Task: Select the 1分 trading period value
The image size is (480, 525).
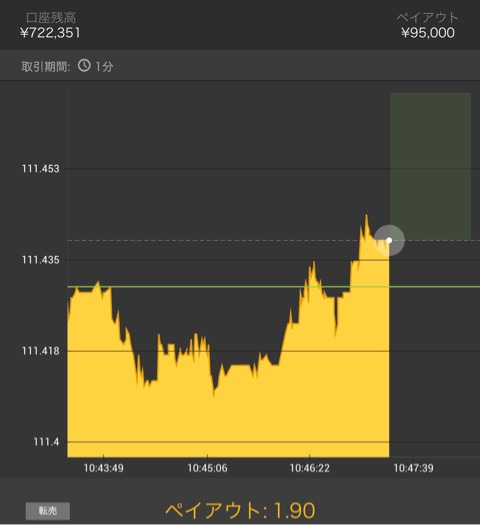Action: 104,66
